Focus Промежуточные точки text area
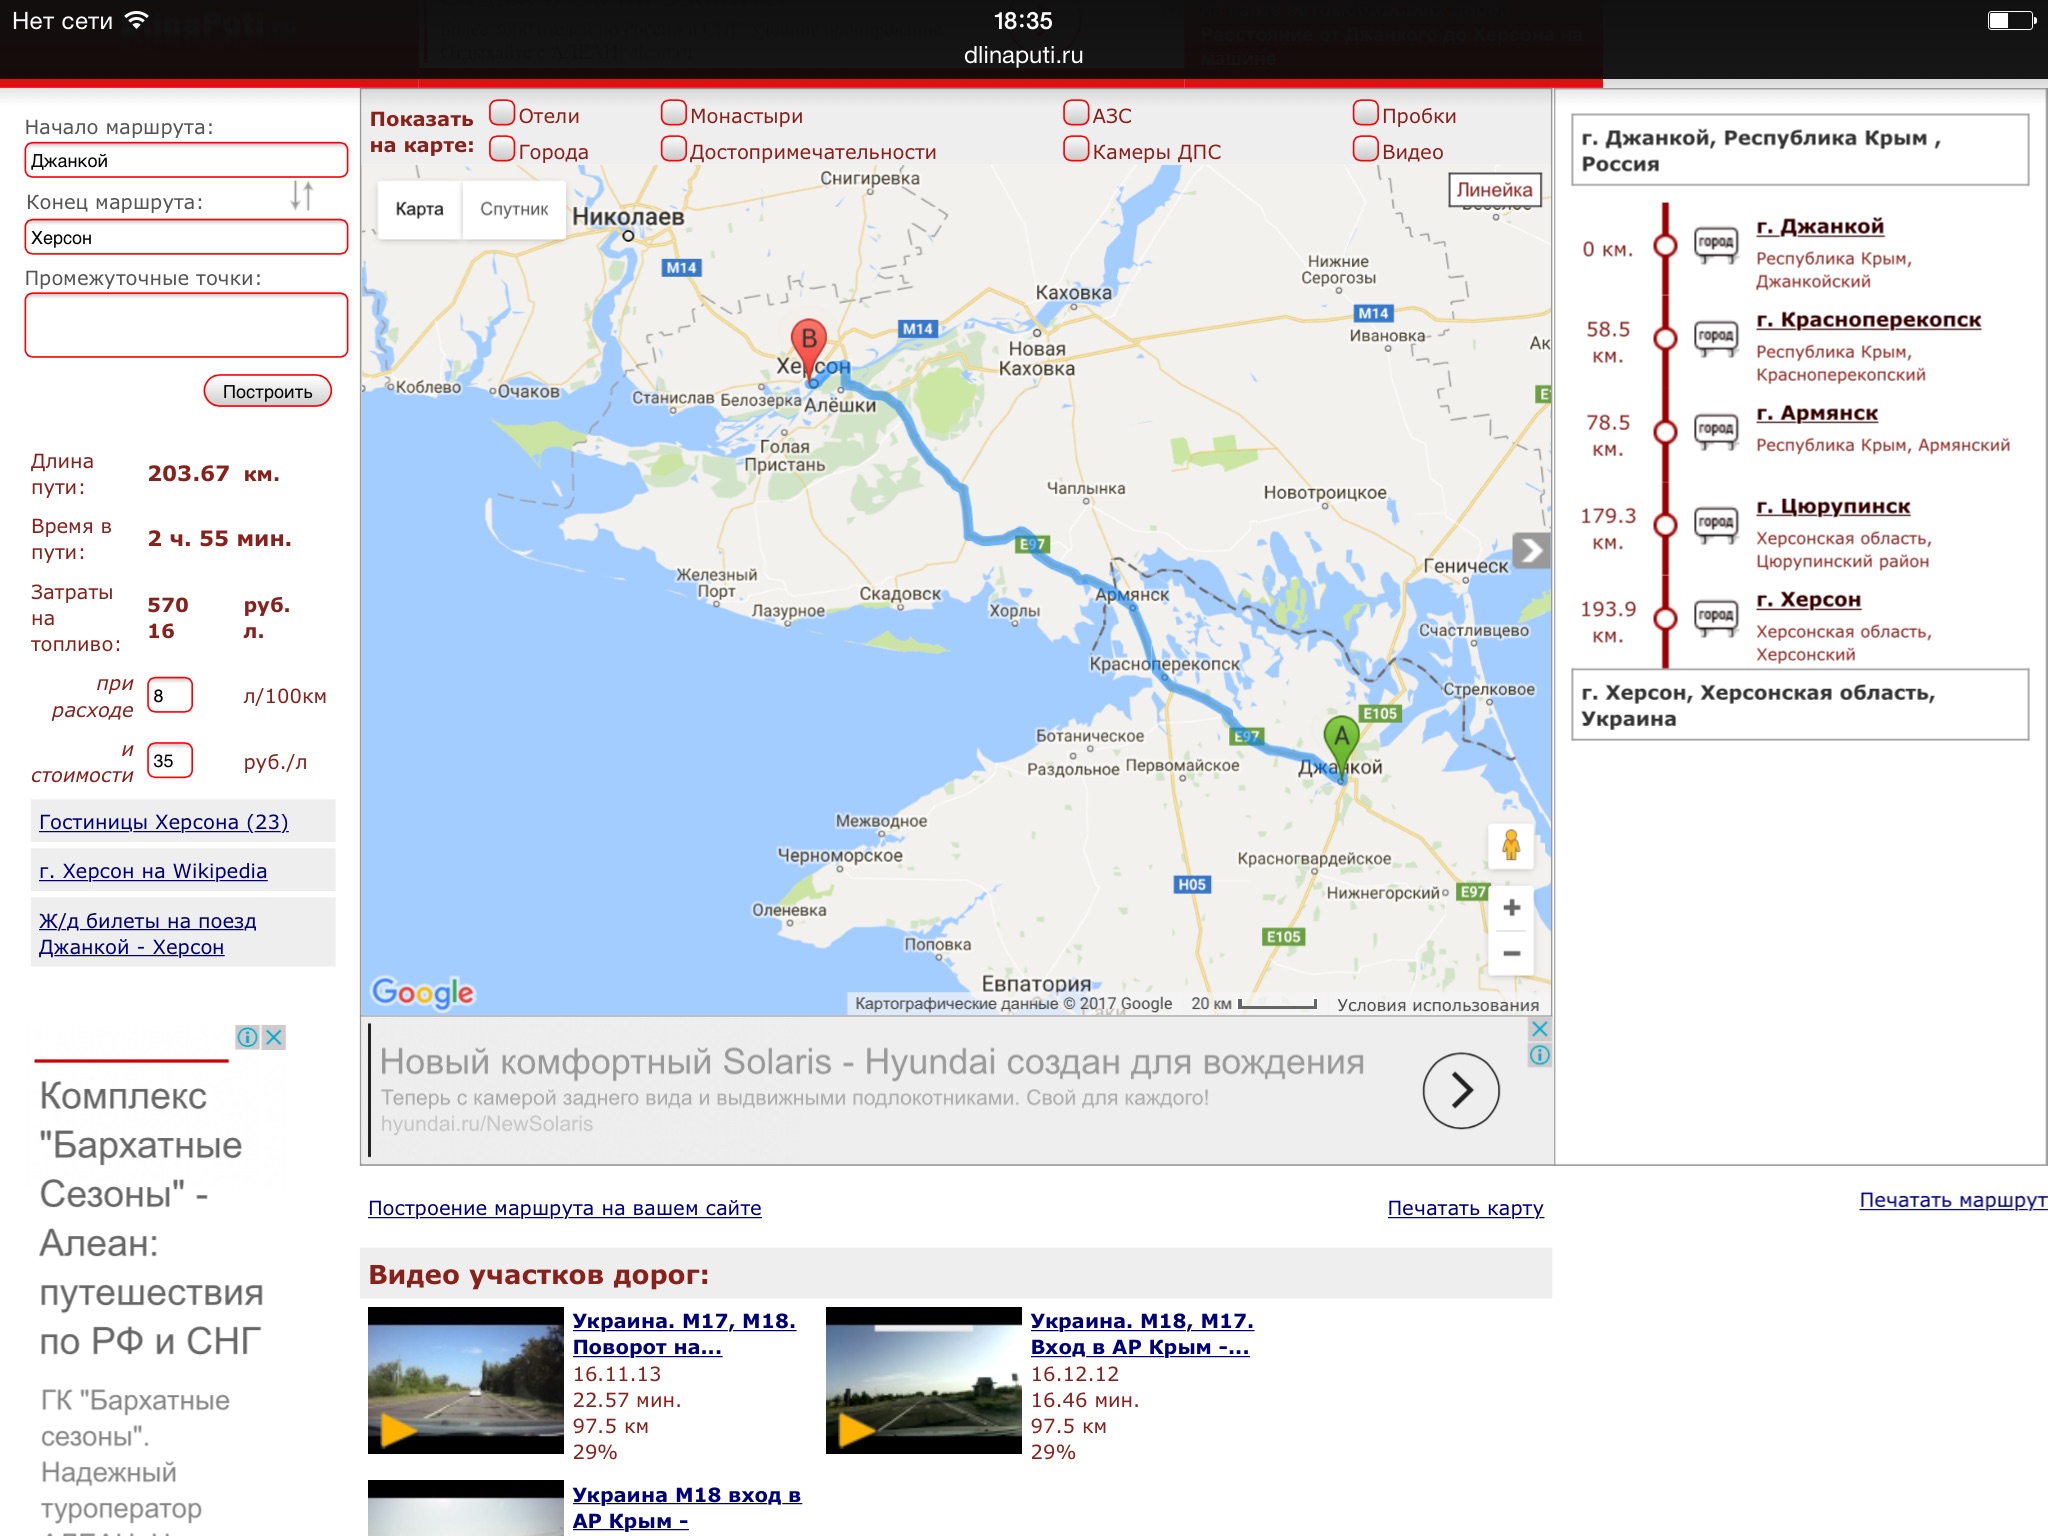 pos(186,325)
